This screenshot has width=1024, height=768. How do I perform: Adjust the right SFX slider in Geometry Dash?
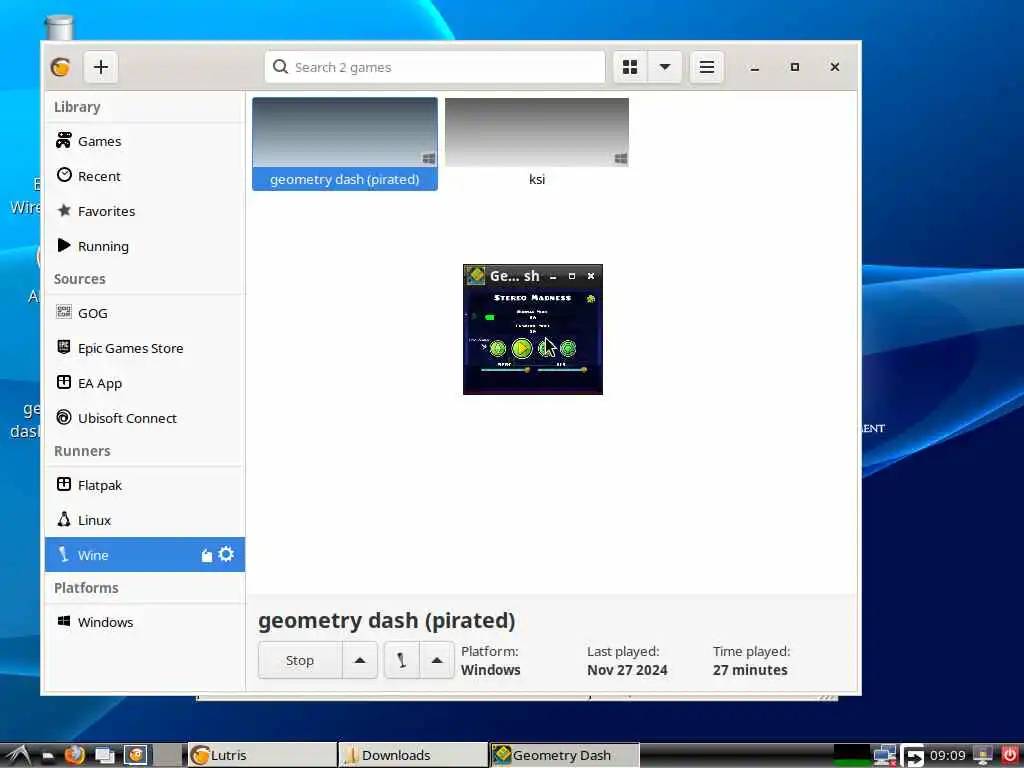point(562,370)
